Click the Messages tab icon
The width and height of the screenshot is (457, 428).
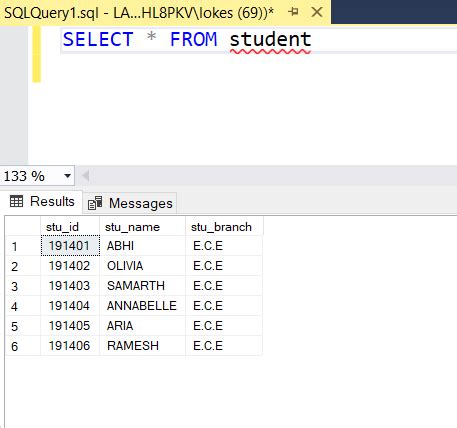pos(95,203)
